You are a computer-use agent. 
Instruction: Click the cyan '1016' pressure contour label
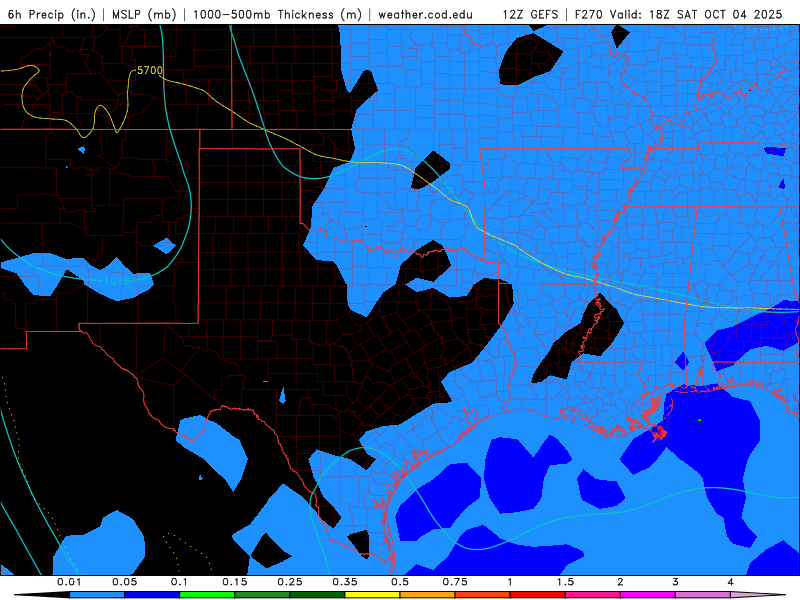coord(117,281)
